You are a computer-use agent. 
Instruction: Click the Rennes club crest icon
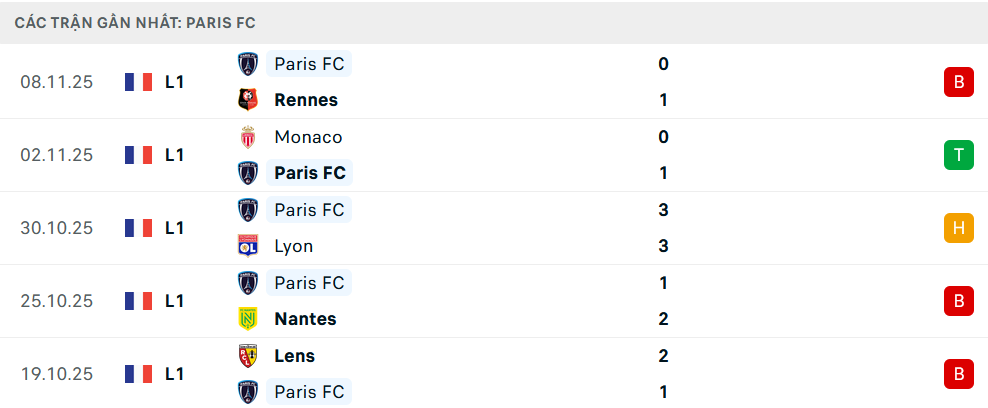247,100
